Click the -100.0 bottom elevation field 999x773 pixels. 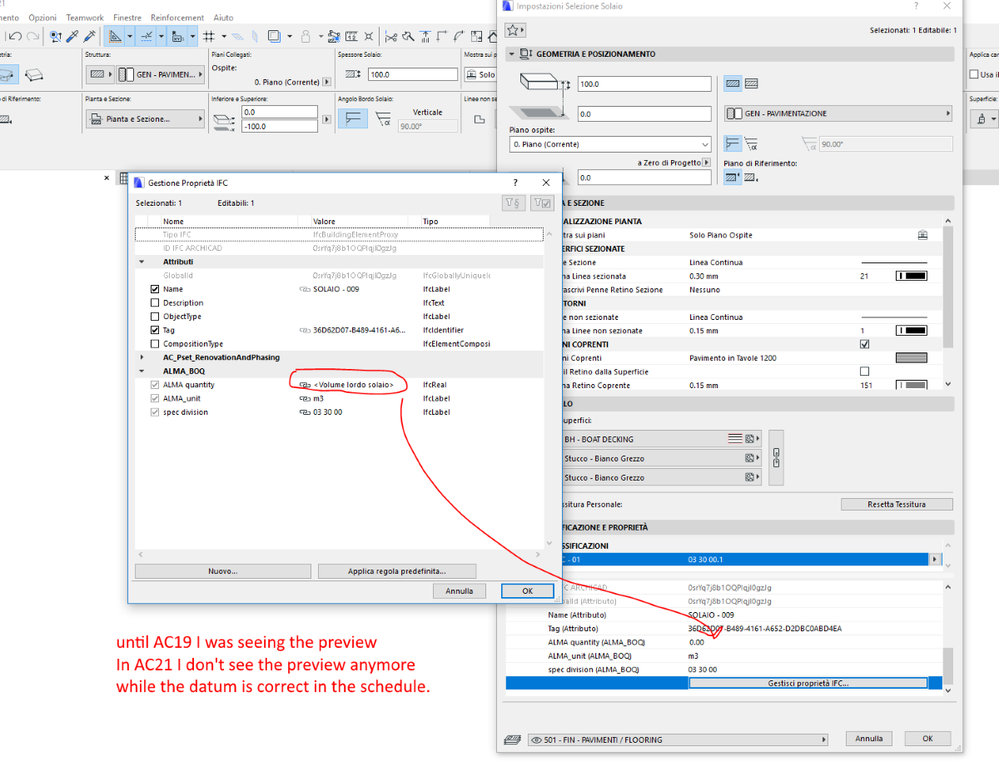click(279, 126)
